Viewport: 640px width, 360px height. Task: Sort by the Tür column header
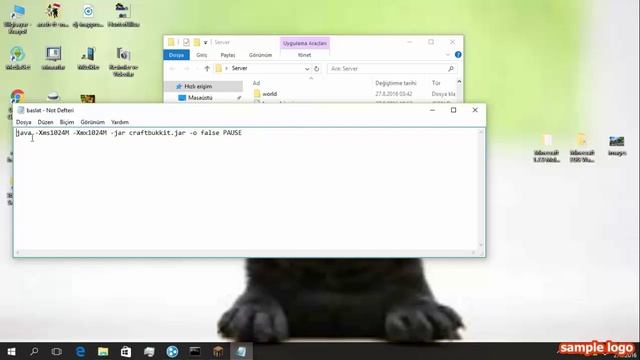tap(436, 83)
